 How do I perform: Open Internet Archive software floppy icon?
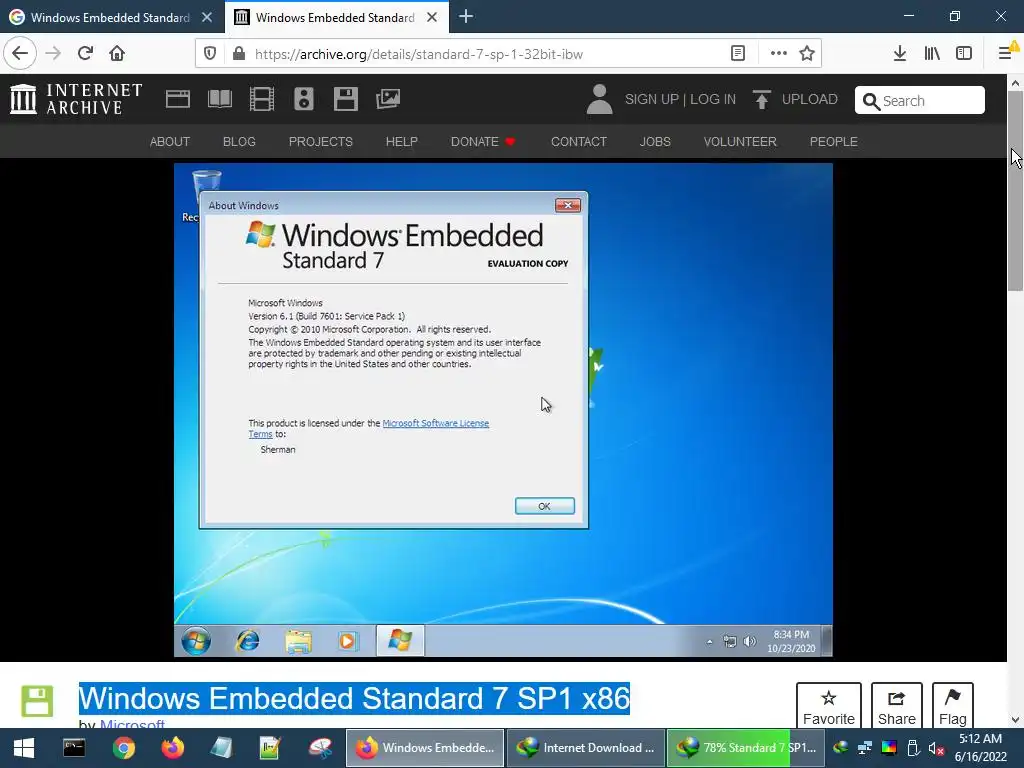(x=345, y=99)
